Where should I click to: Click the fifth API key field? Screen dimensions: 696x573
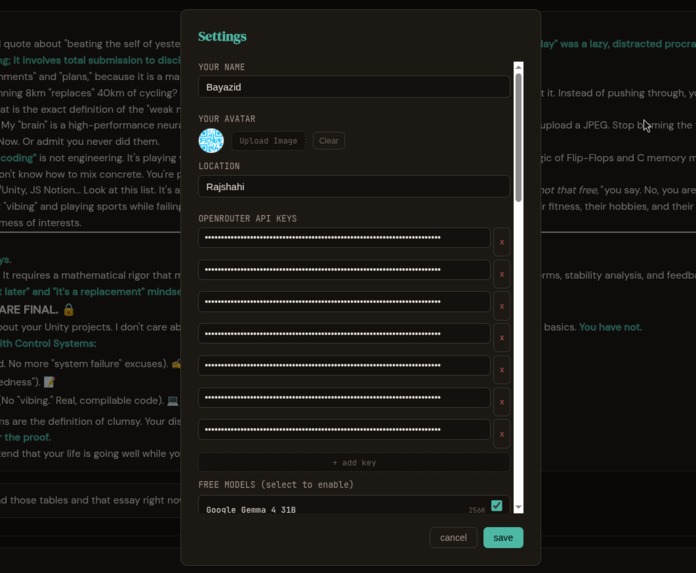pyautogui.click(x=344, y=366)
